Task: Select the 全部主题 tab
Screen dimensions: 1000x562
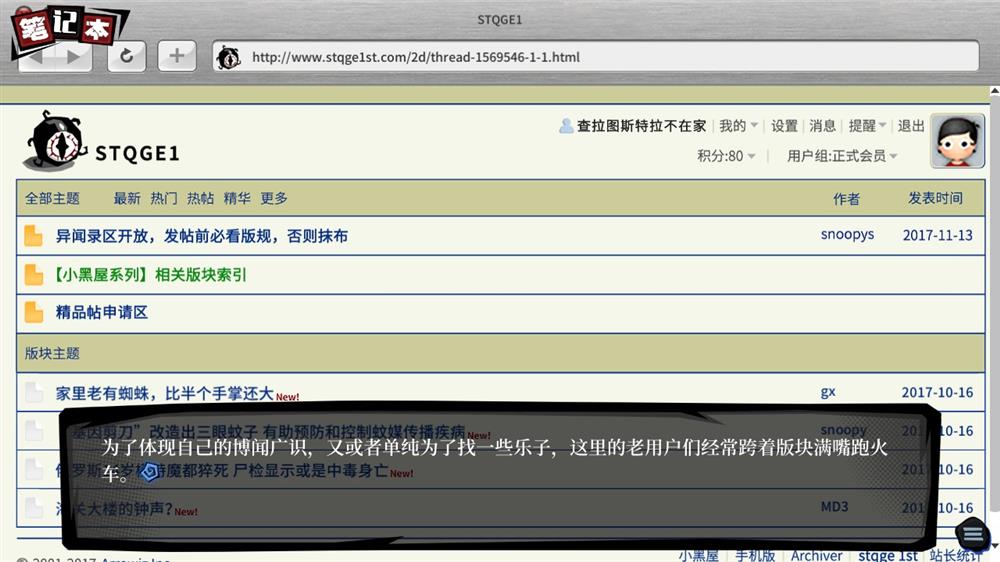Action: pyautogui.click(x=52, y=198)
